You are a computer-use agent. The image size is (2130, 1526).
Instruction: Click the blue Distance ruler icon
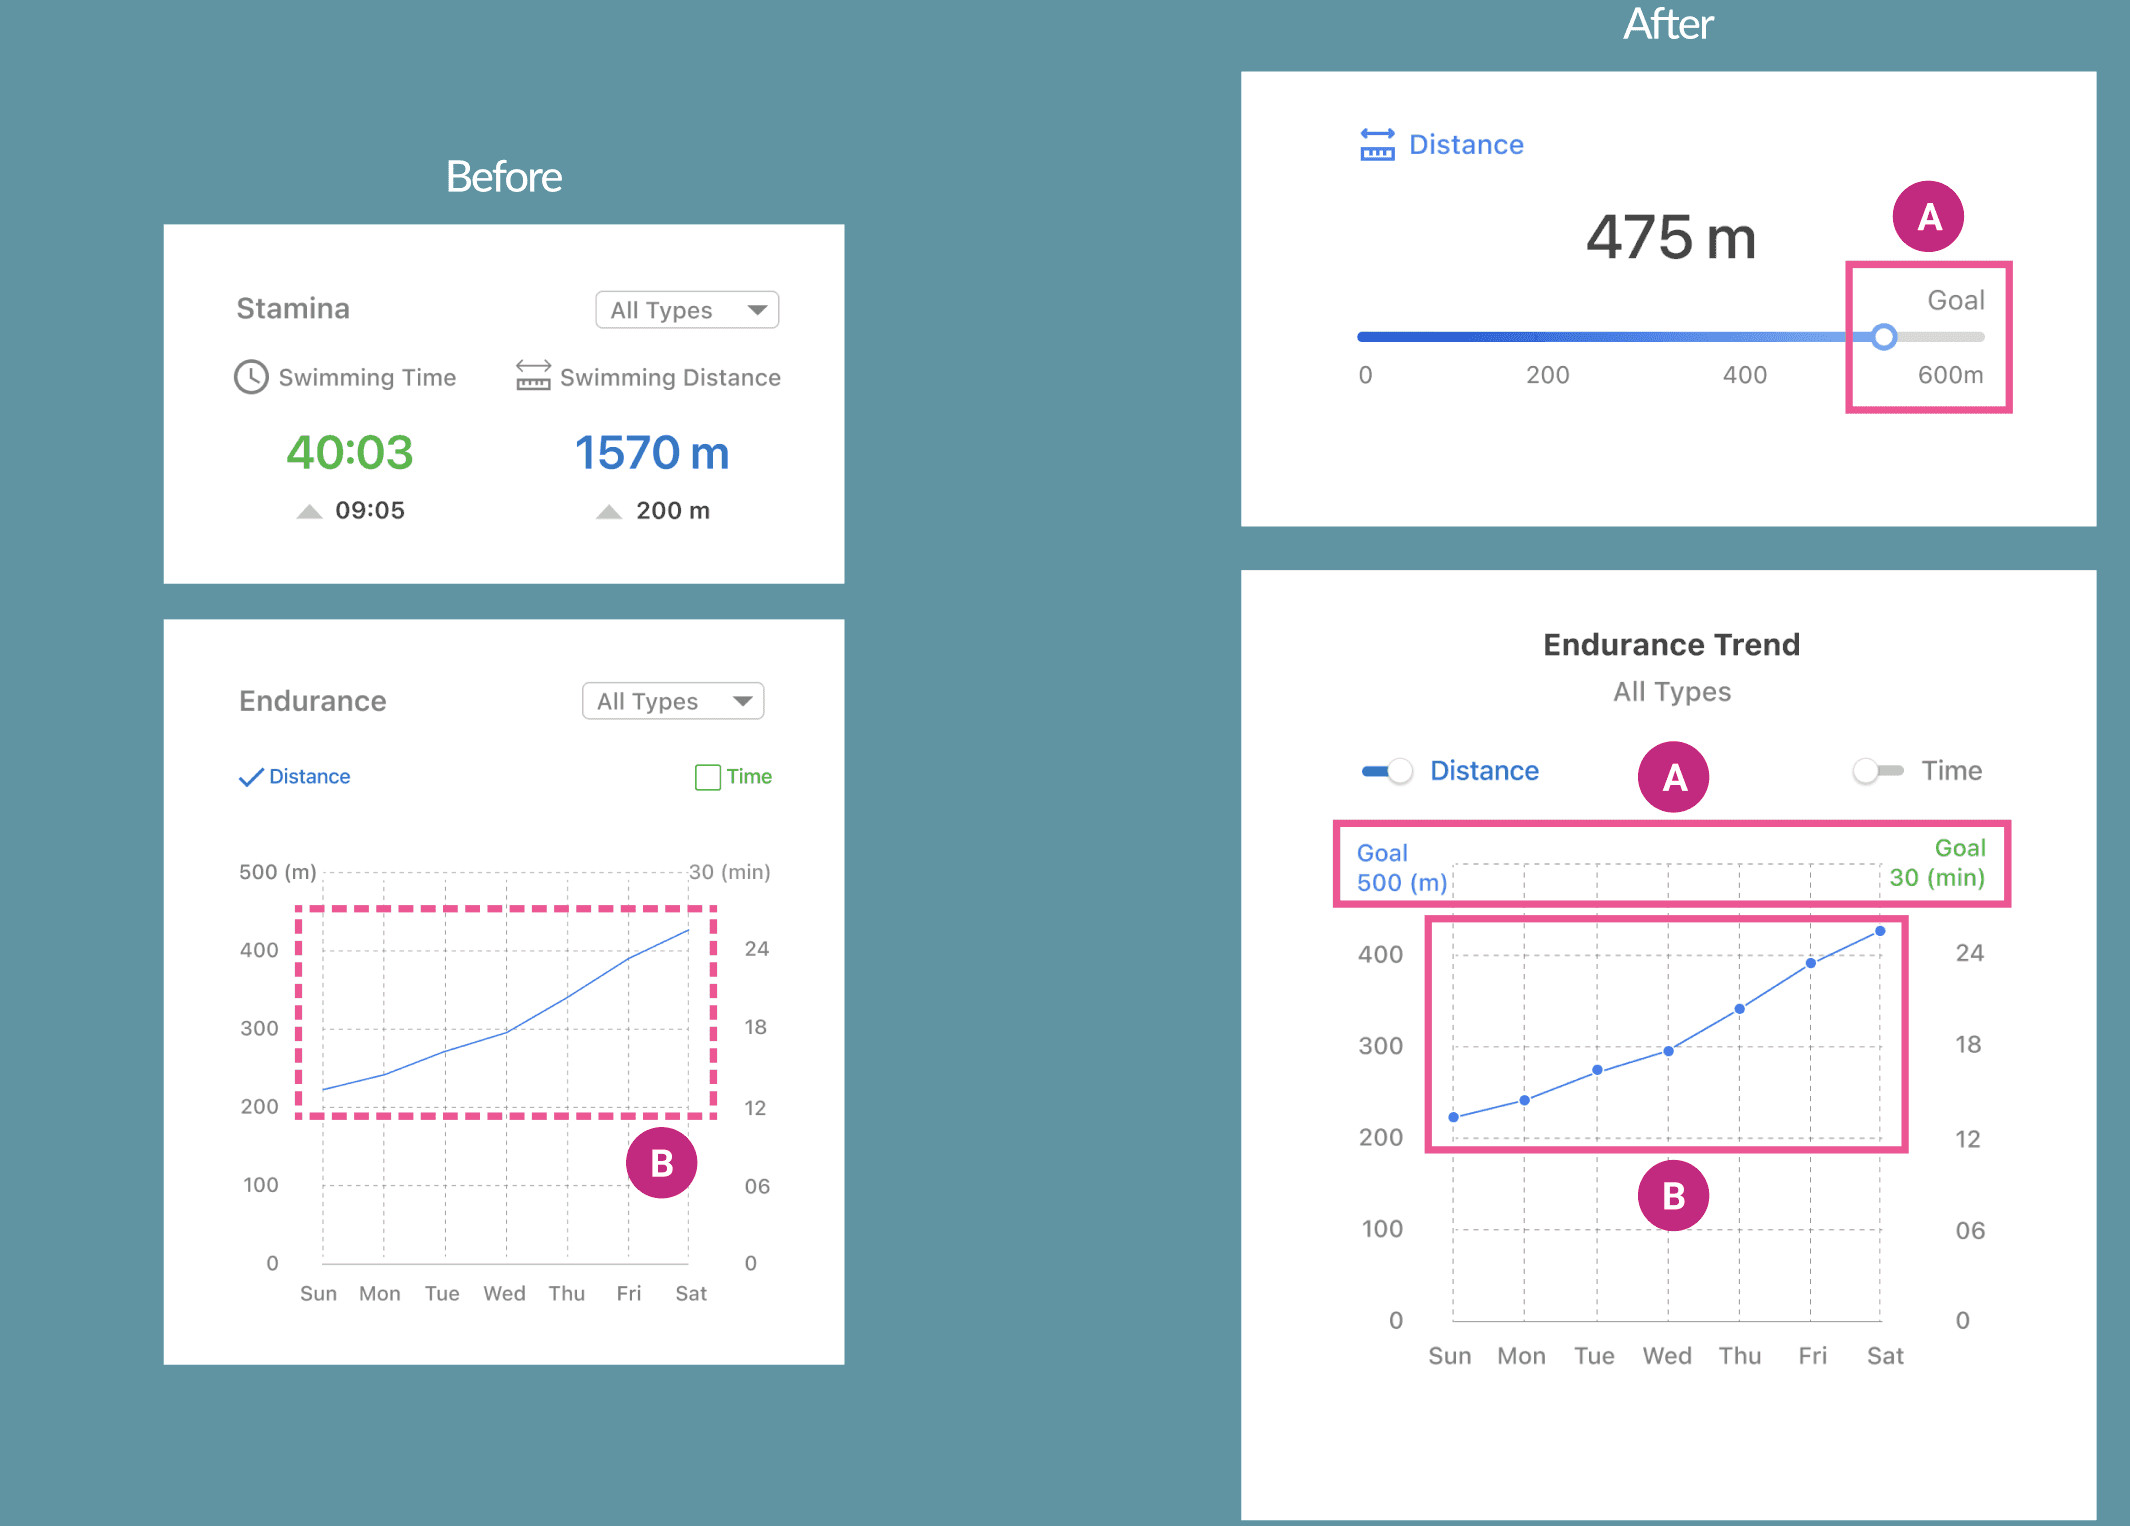[x=1377, y=145]
